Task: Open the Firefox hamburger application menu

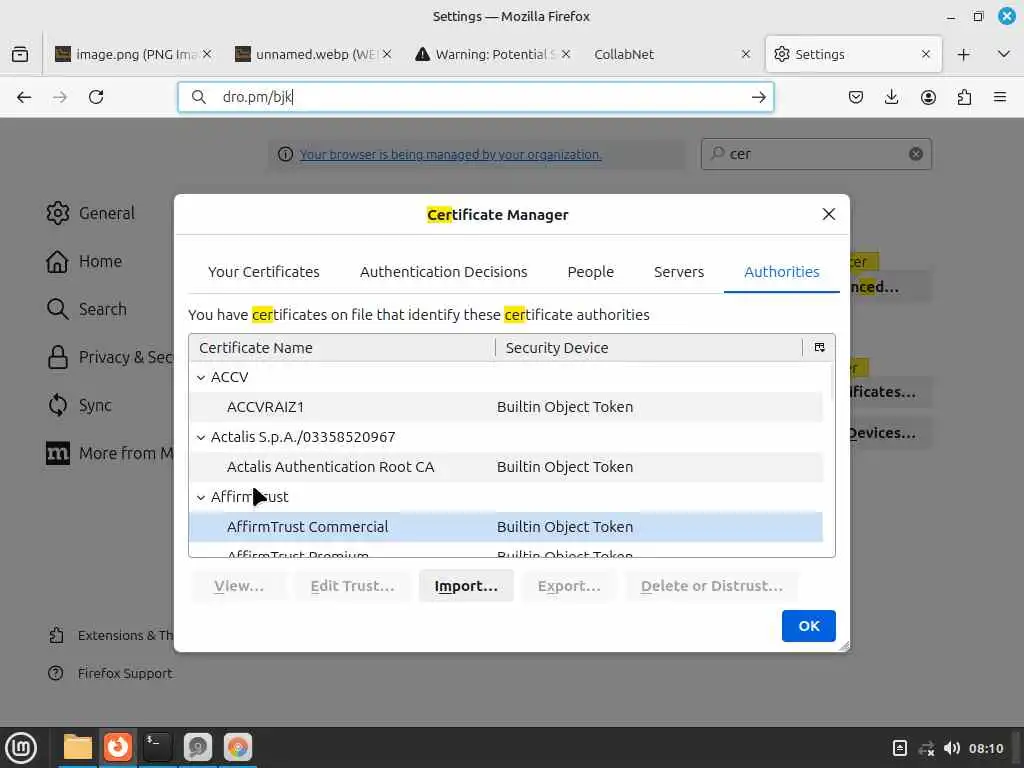Action: click(1000, 97)
